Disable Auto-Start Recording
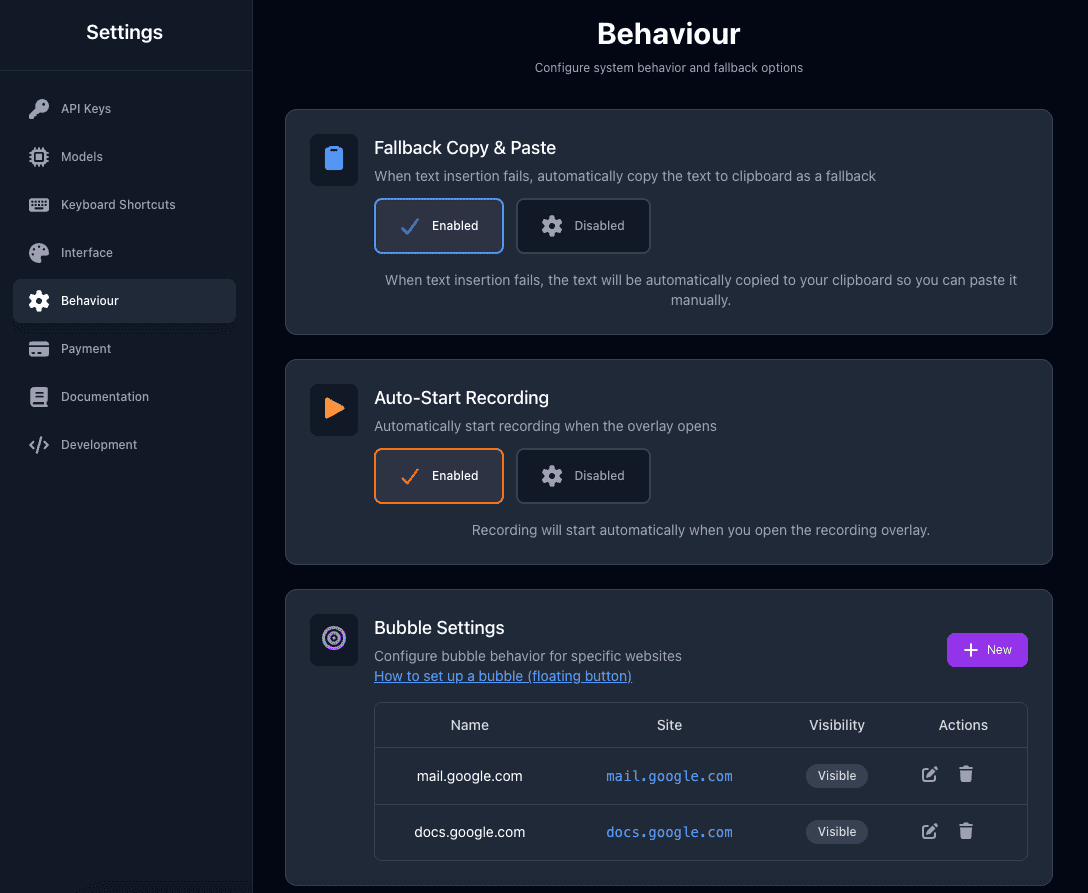The width and height of the screenshot is (1088, 893). (582, 476)
